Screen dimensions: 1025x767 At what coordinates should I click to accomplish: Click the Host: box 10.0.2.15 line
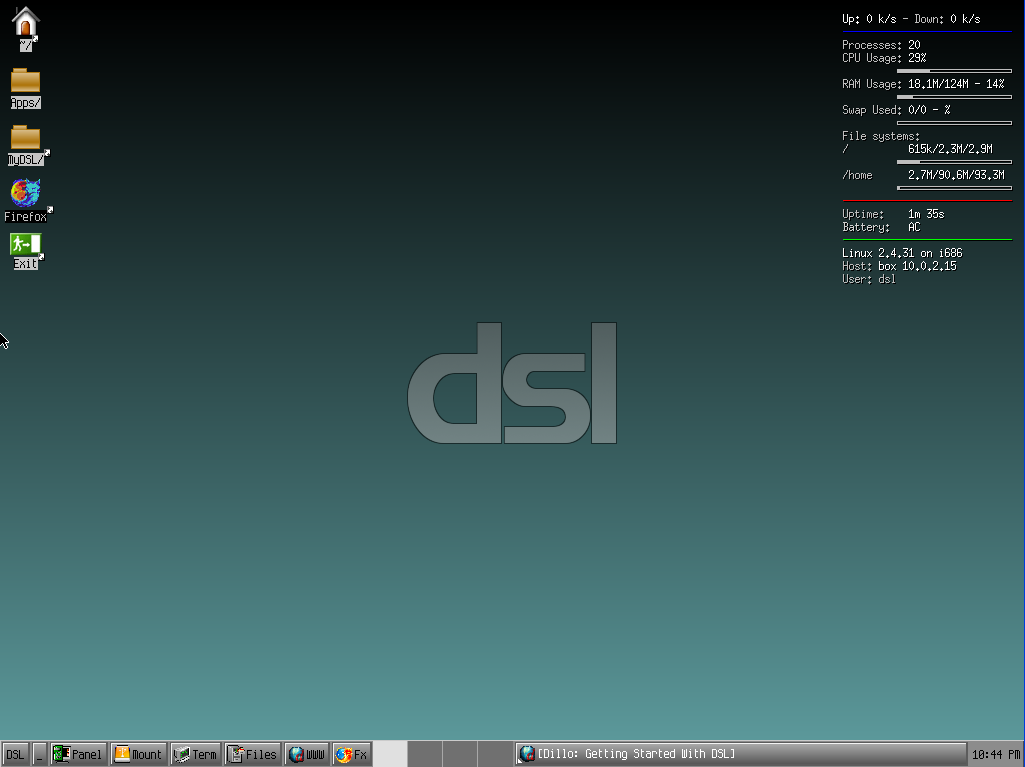(x=899, y=266)
